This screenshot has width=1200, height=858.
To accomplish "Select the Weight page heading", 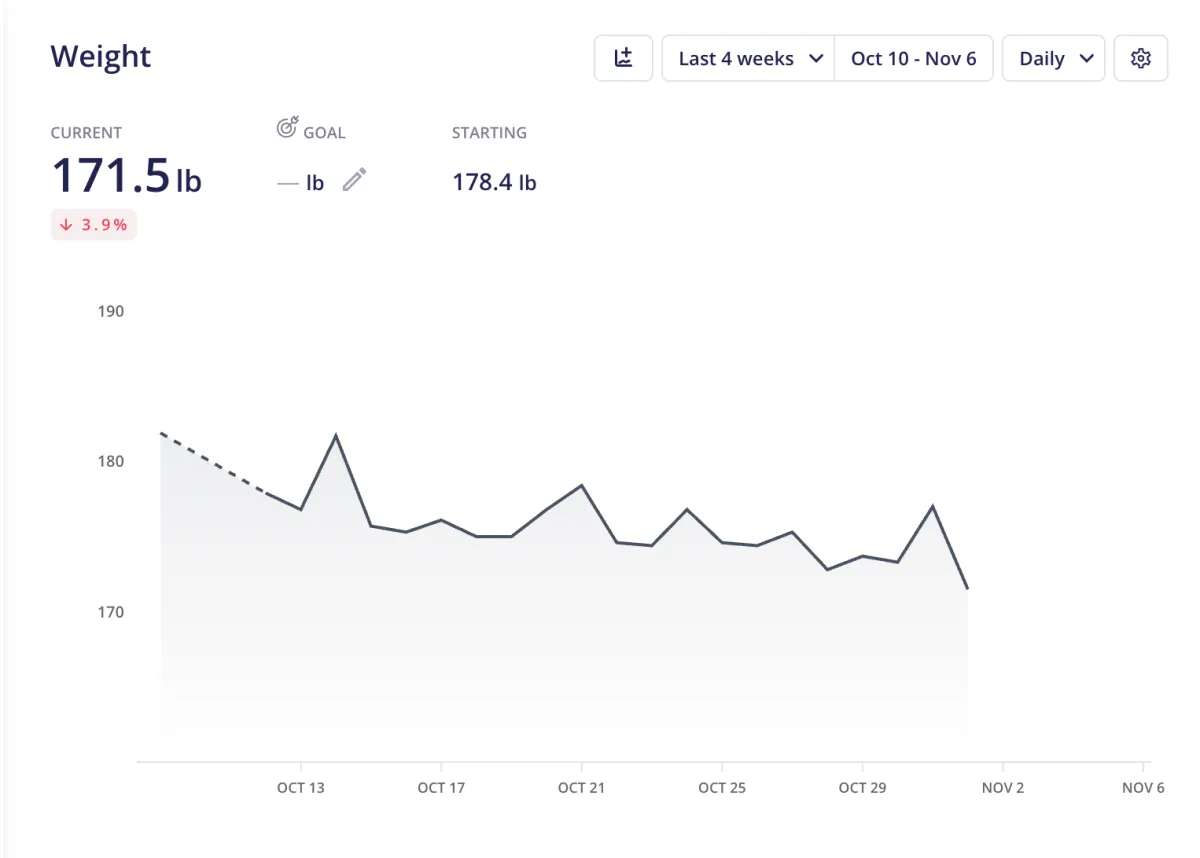I will pyautogui.click(x=101, y=56).
